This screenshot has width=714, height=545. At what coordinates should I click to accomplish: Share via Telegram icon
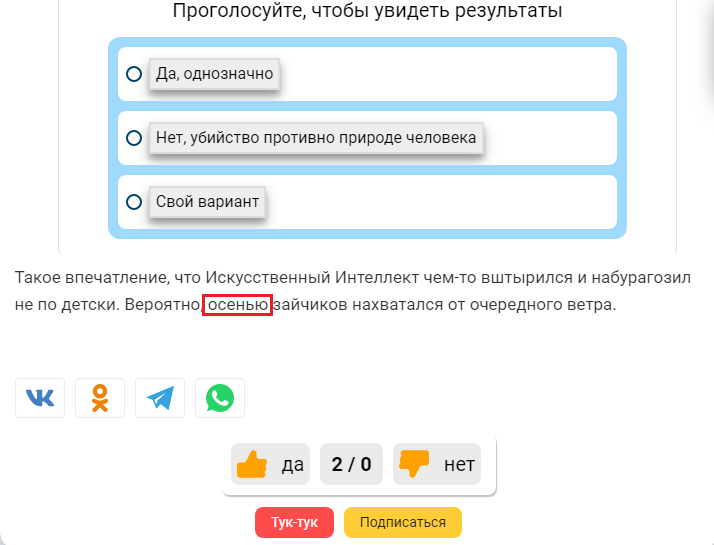coord(160,398)
